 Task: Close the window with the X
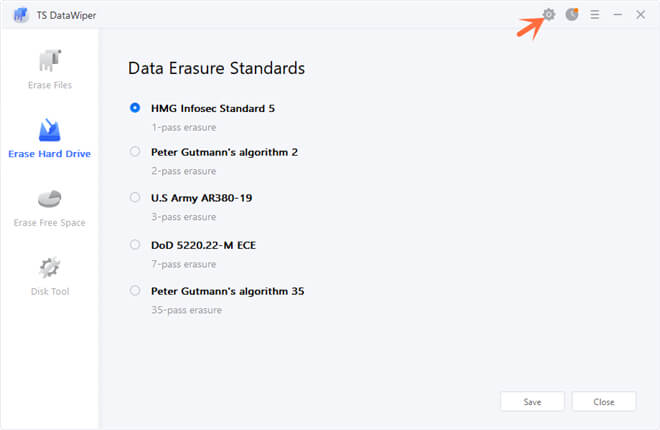[640, 15]
